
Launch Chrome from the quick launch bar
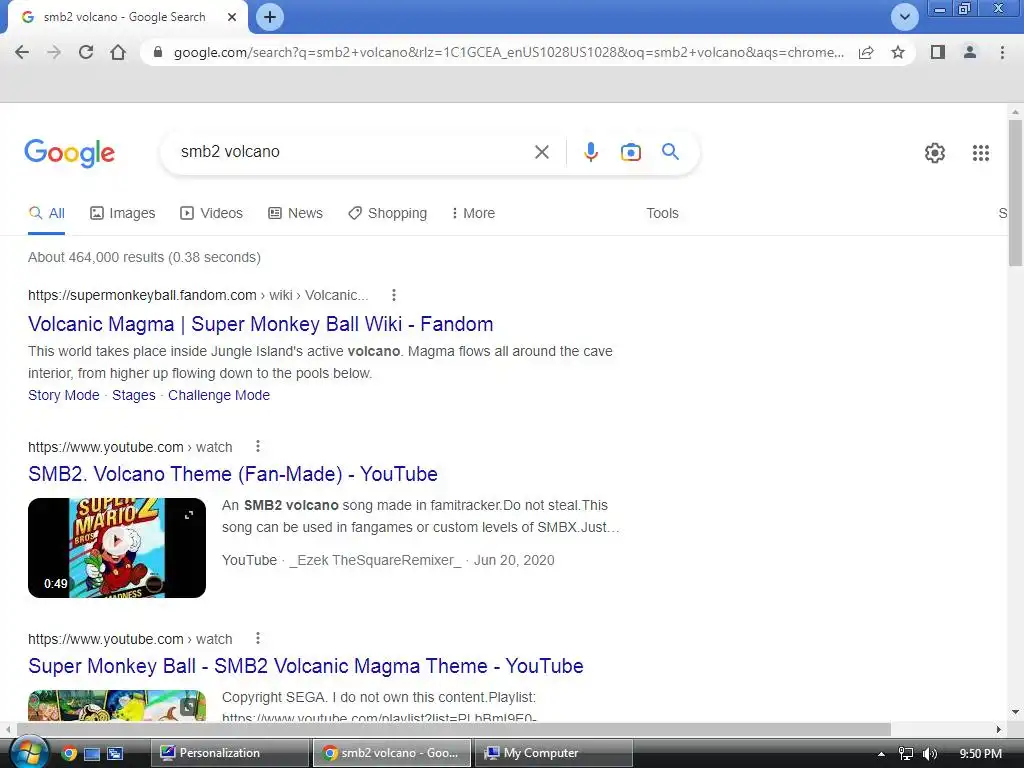pos(69,754)
